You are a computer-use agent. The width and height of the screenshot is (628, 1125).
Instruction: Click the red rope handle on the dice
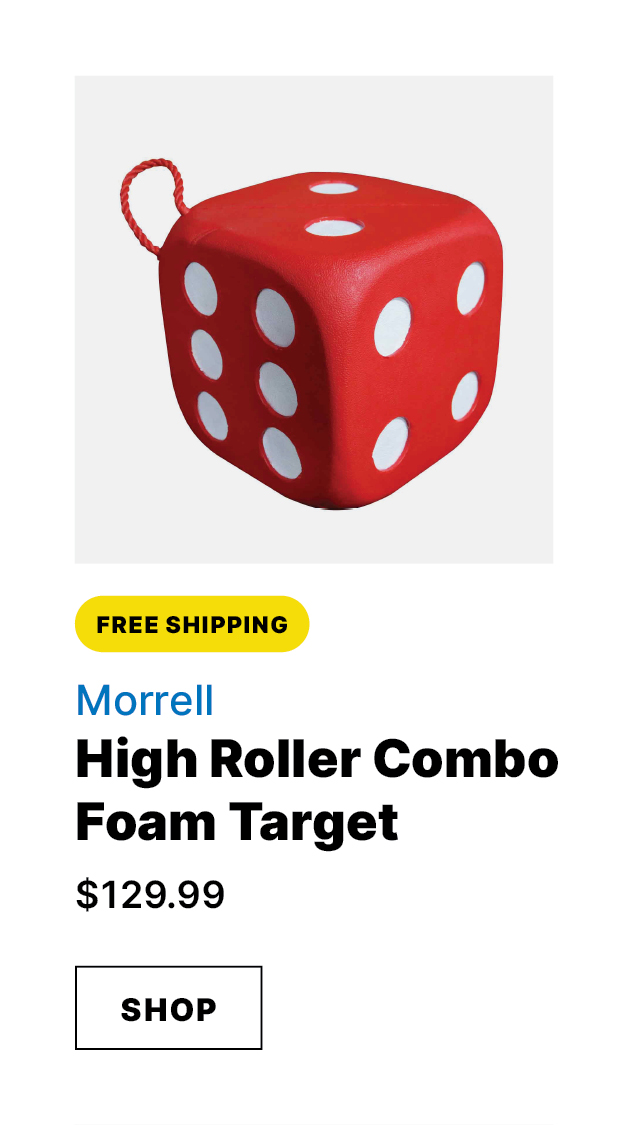[151, 207]
